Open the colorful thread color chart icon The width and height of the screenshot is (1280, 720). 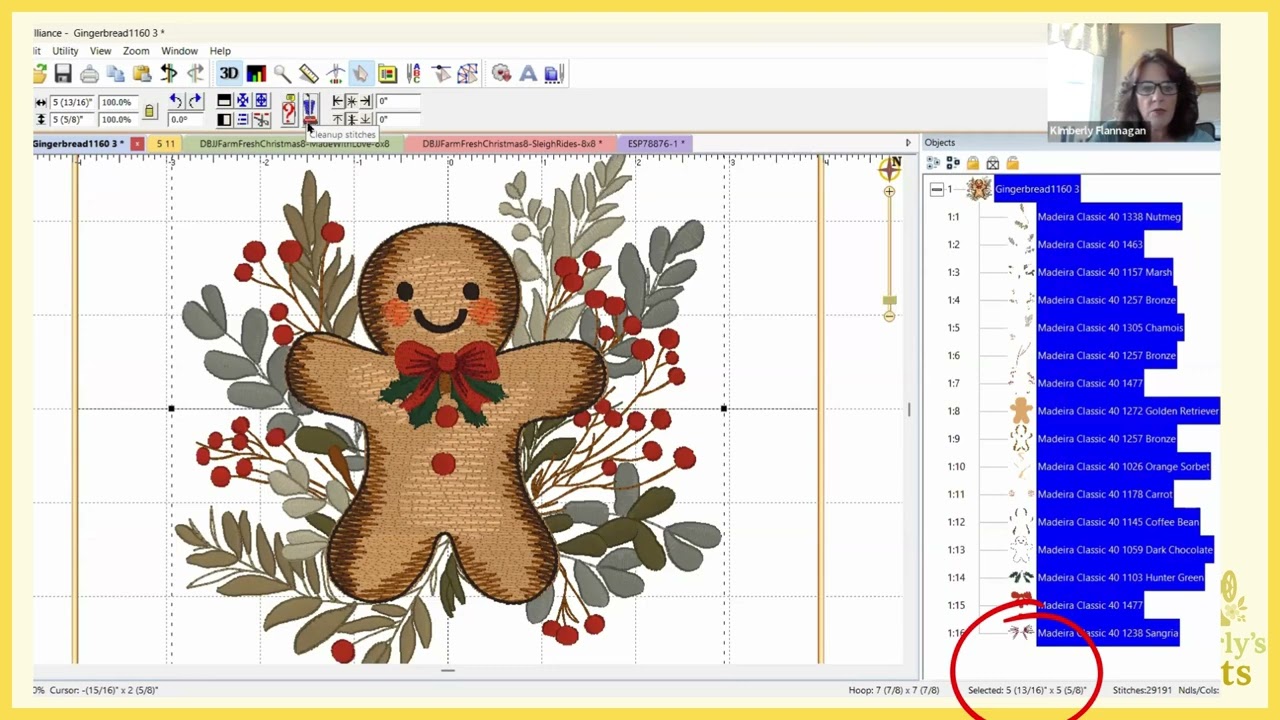[x=256, y=73]
